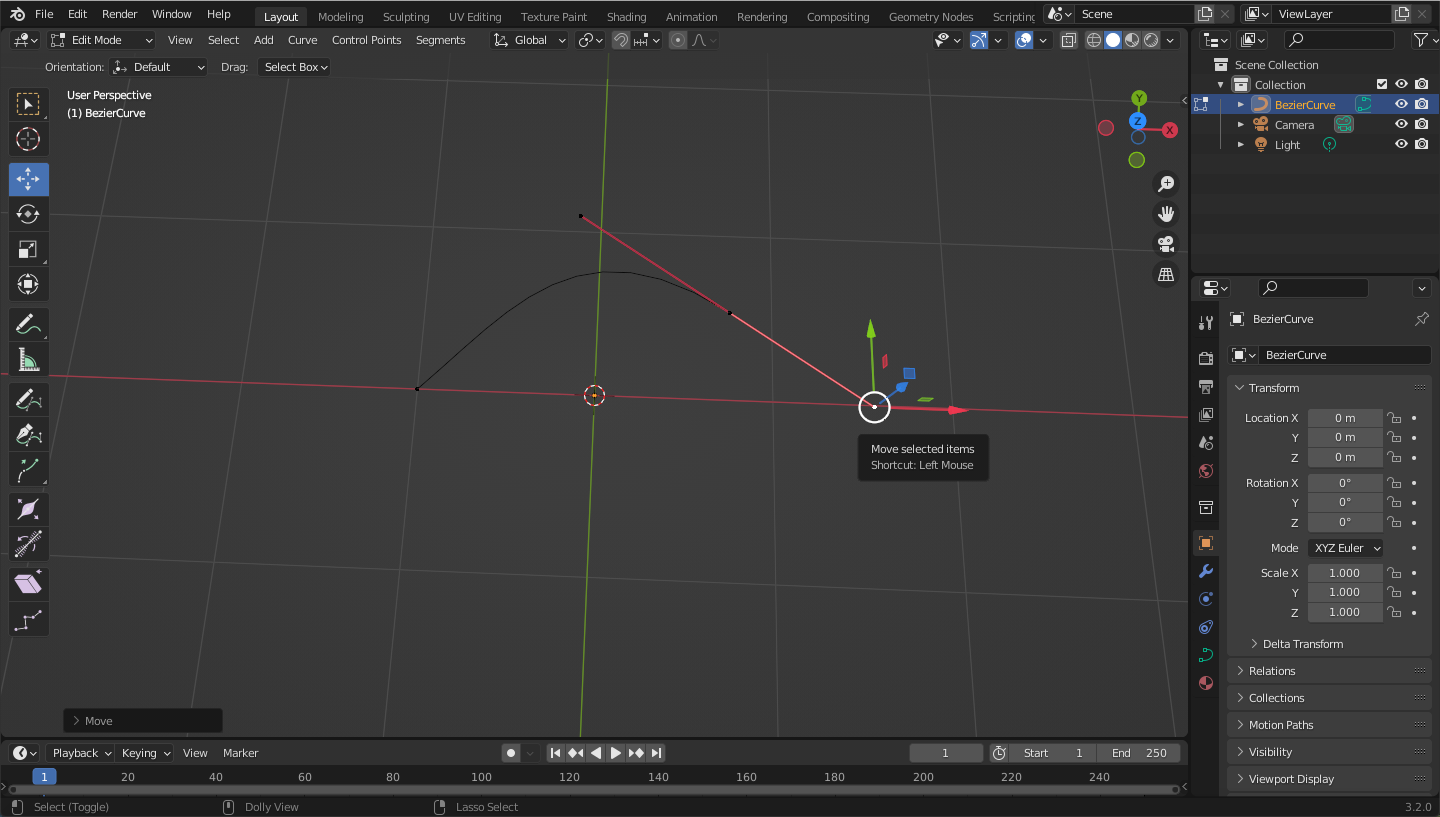Viewport: 1440px width, 817px height.
Task: Toggle the camera view icon
Action: point(1166,244)
